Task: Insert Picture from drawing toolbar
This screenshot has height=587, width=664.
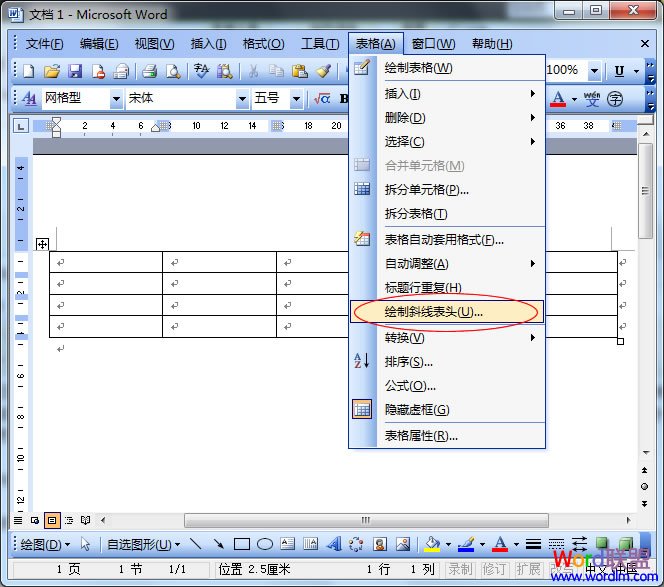Action: pos(403,544)
